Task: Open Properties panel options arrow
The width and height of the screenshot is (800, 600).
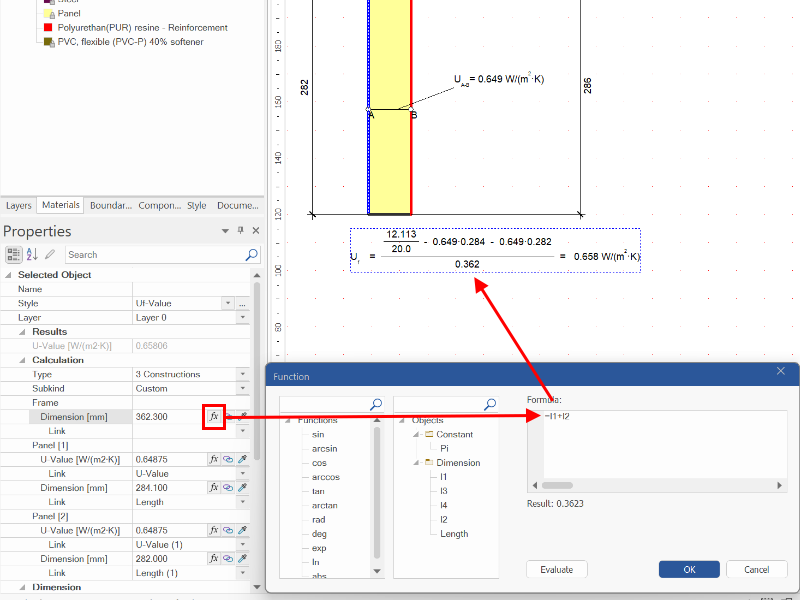Action: pos(225,231)
